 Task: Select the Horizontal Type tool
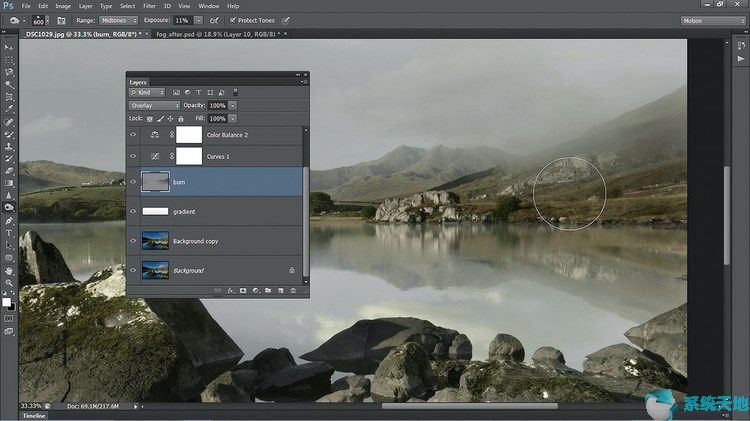tap(9, 233)
